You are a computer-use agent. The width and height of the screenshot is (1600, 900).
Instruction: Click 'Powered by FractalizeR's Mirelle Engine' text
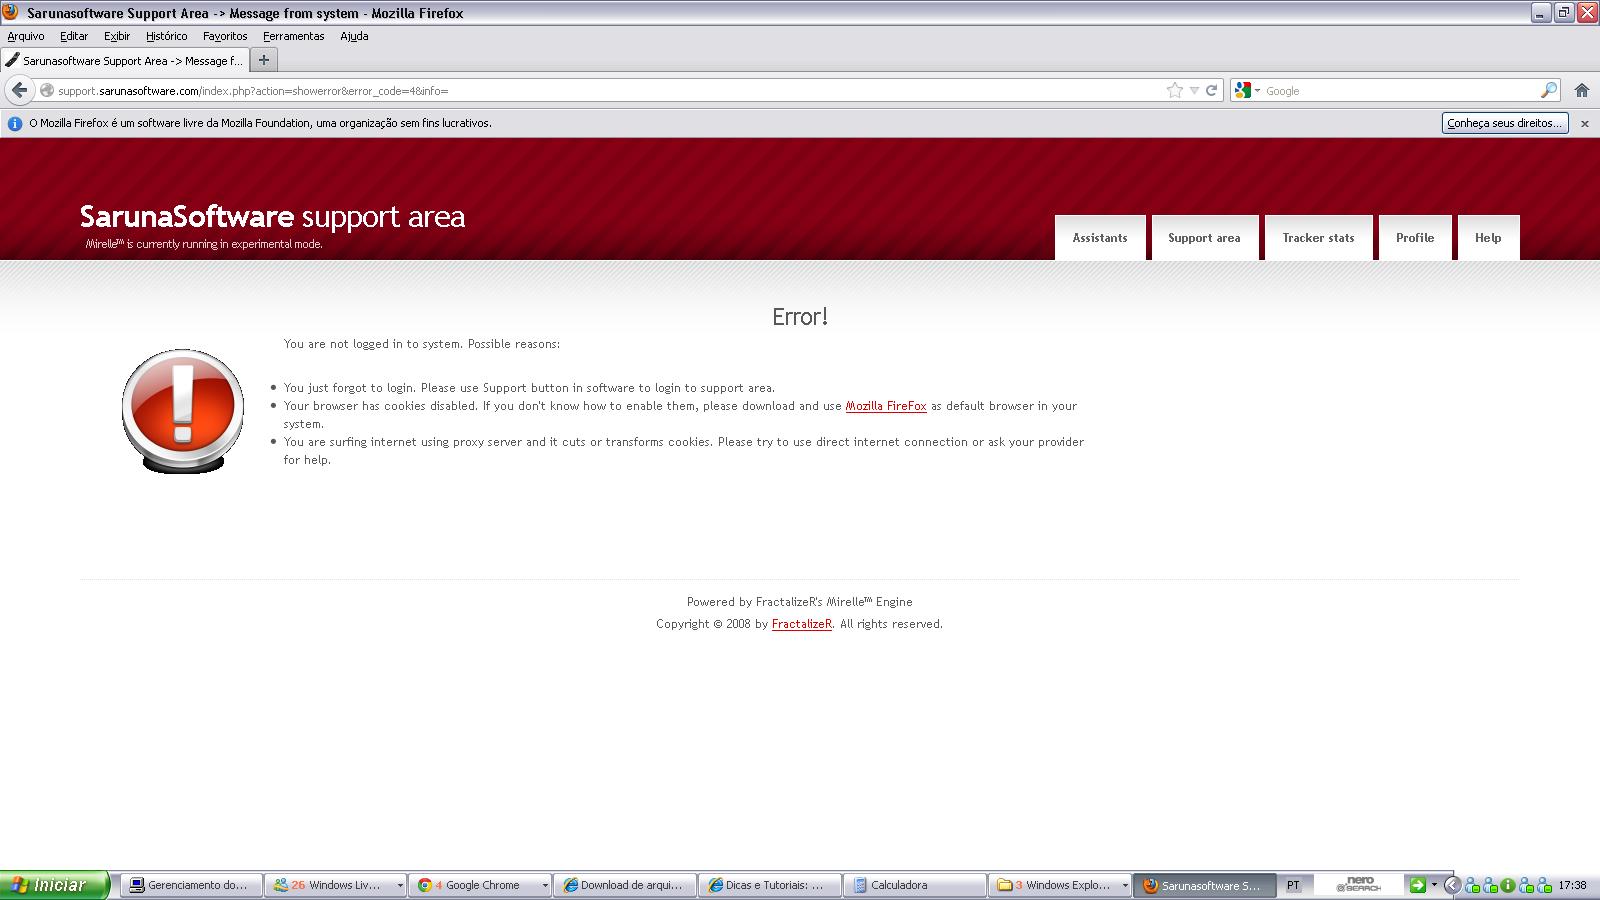click(x=799, y=602)
